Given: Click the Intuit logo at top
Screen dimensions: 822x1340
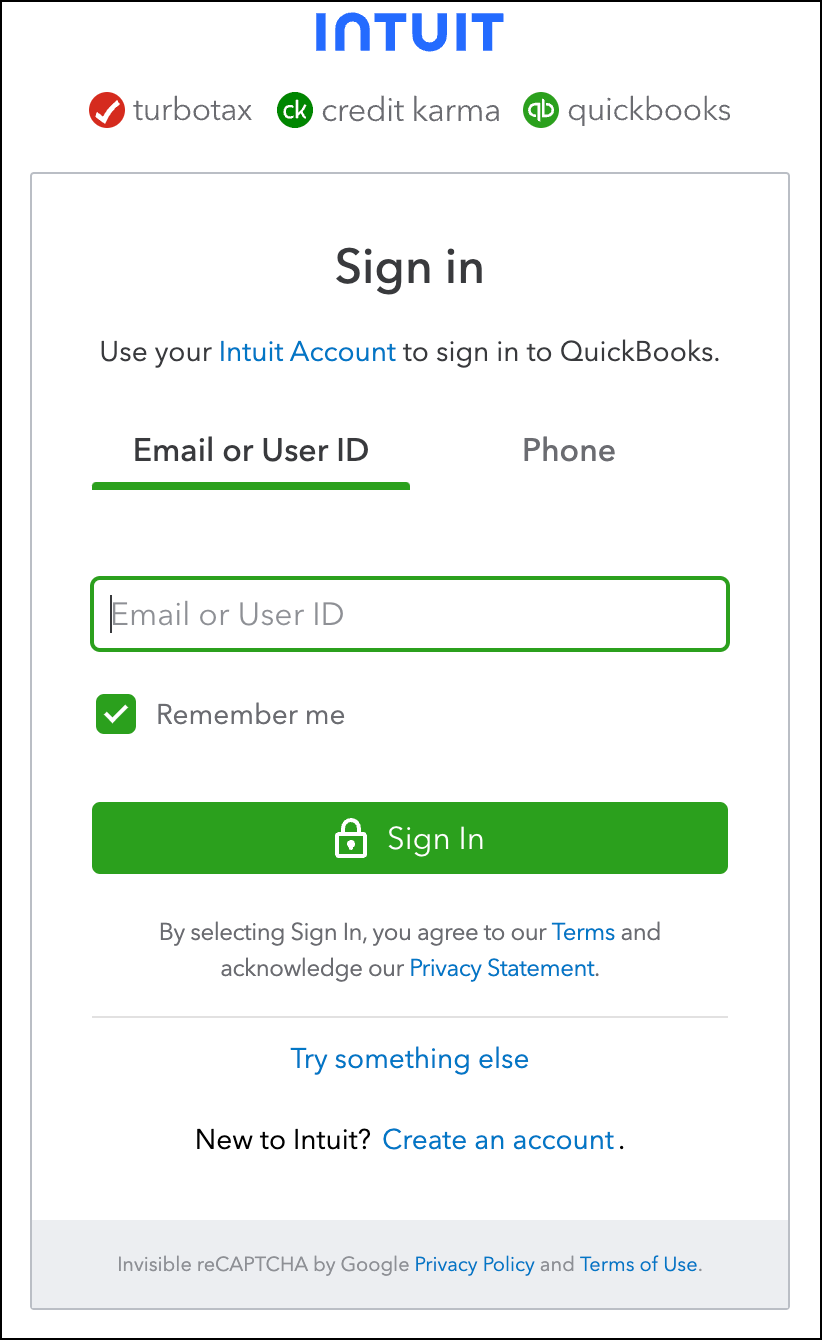Looking at the screenshot, I should pyautogui.click(x=410, y=32).
